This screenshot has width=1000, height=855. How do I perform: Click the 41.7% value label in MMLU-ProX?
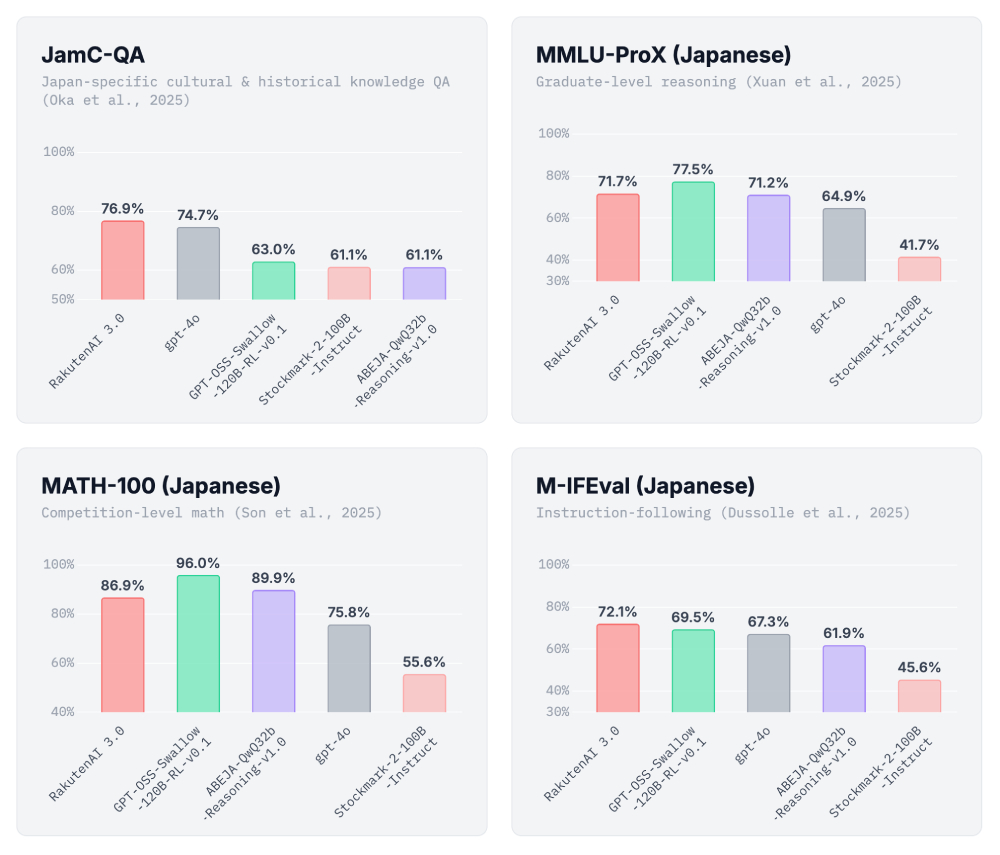click(x=919, y=245)
